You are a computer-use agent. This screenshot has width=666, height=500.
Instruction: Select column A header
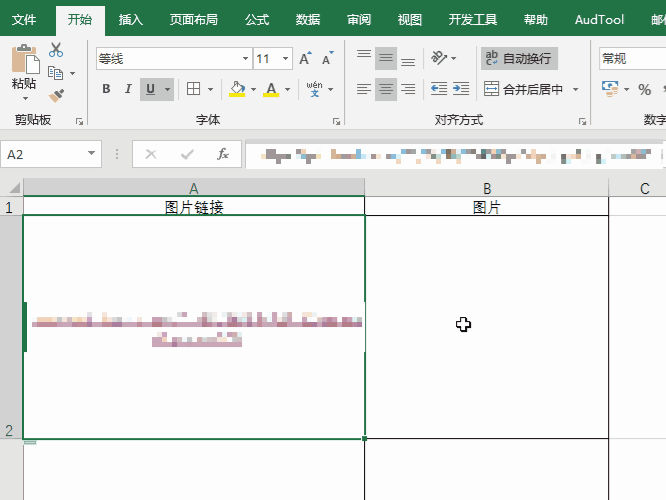click(194, 188)
